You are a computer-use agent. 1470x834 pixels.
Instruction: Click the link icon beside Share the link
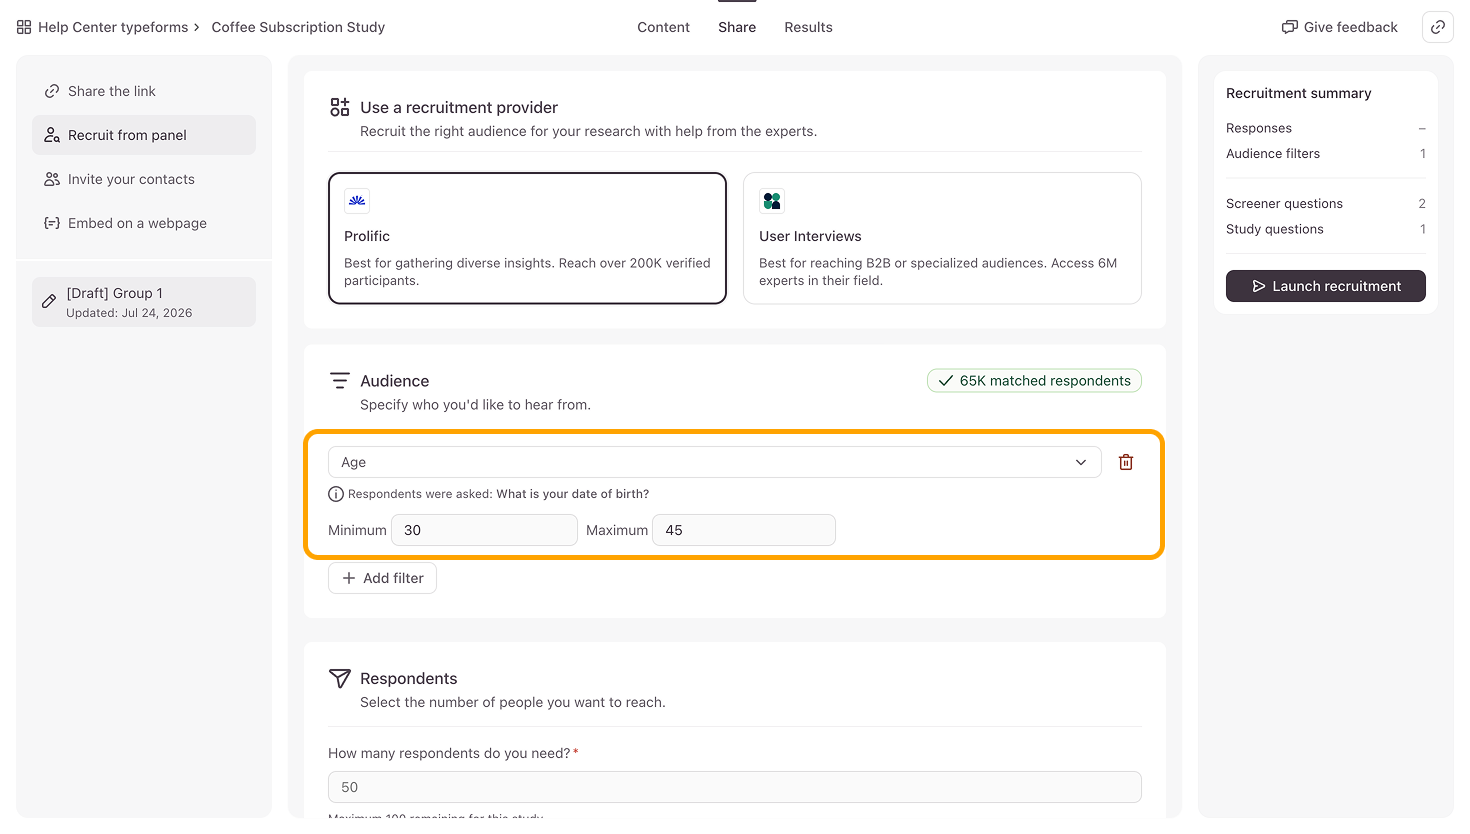click(x=52, y=91)
